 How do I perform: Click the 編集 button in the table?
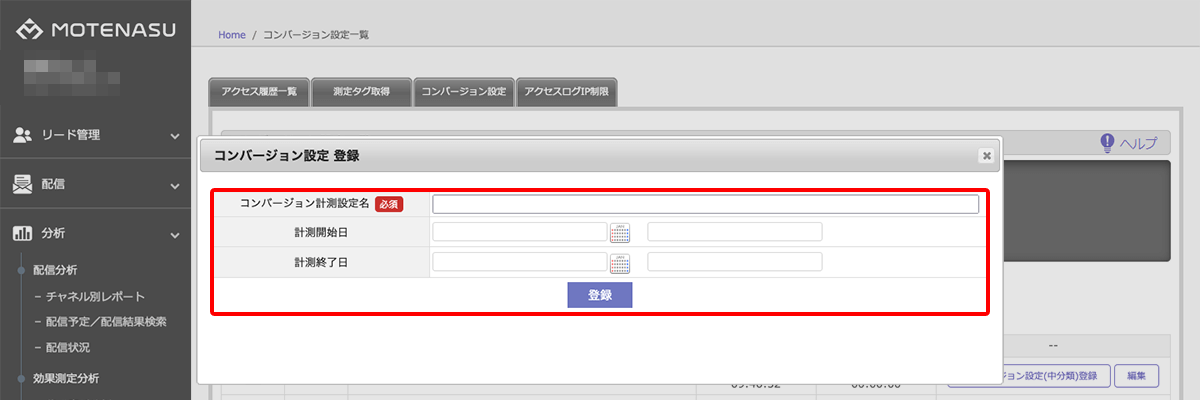click(1136, 376)
